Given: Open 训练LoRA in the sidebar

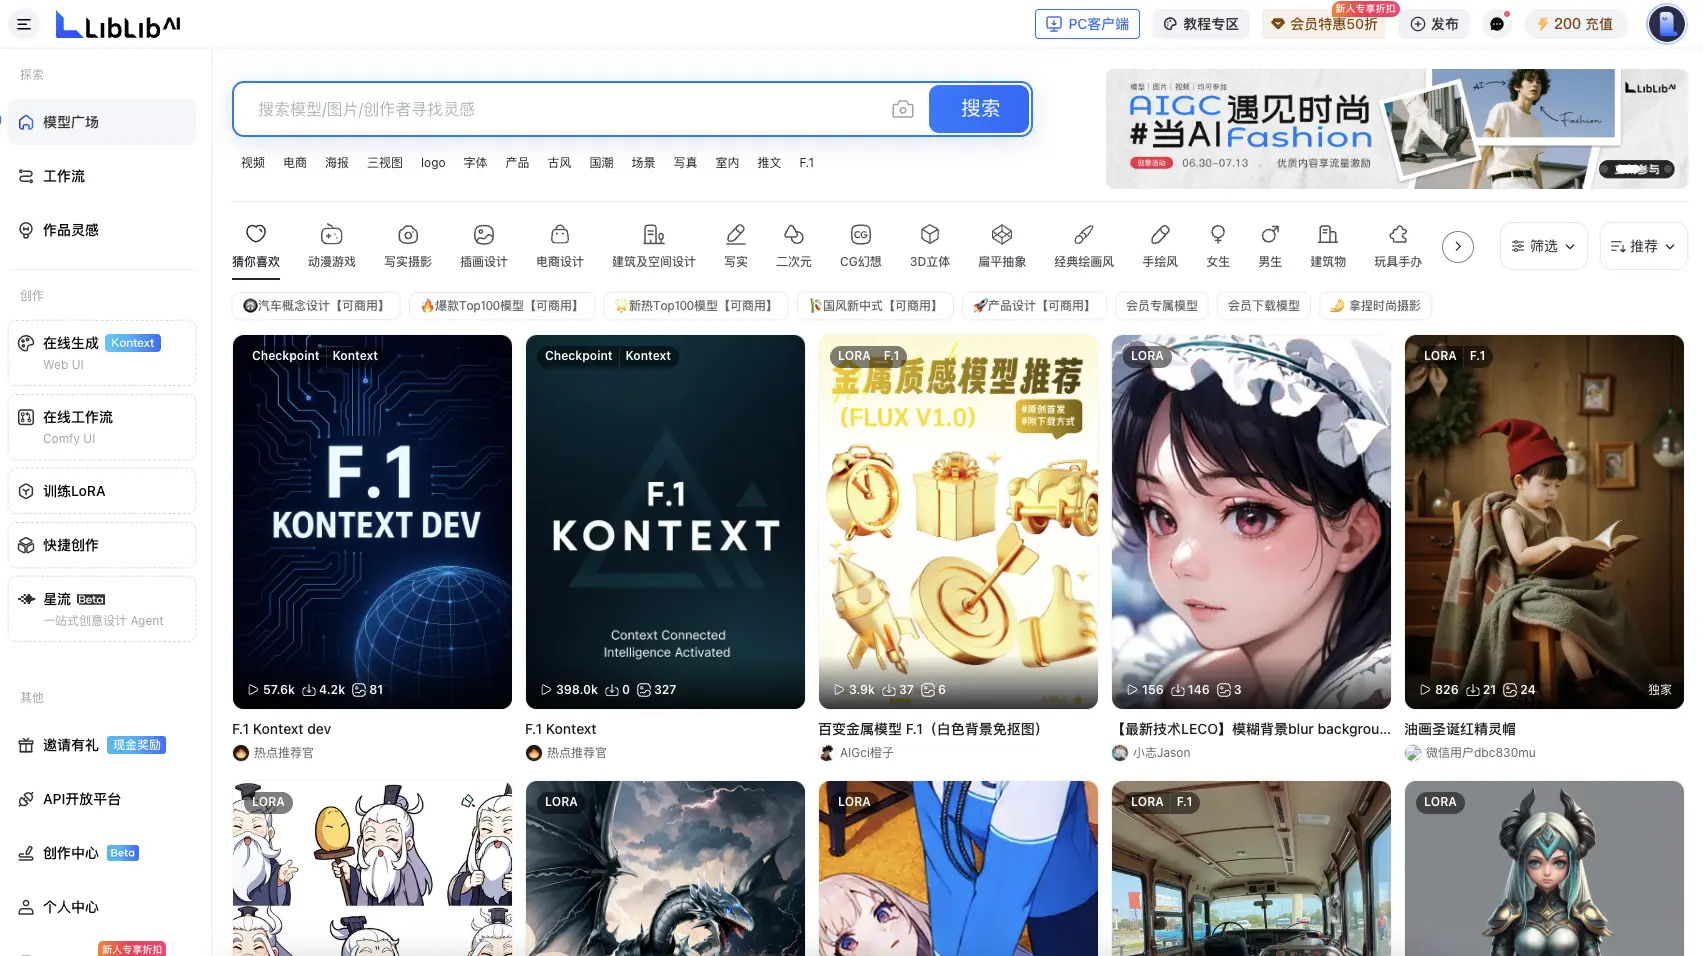Looking at the screenshot, I should tap(102, 491).
